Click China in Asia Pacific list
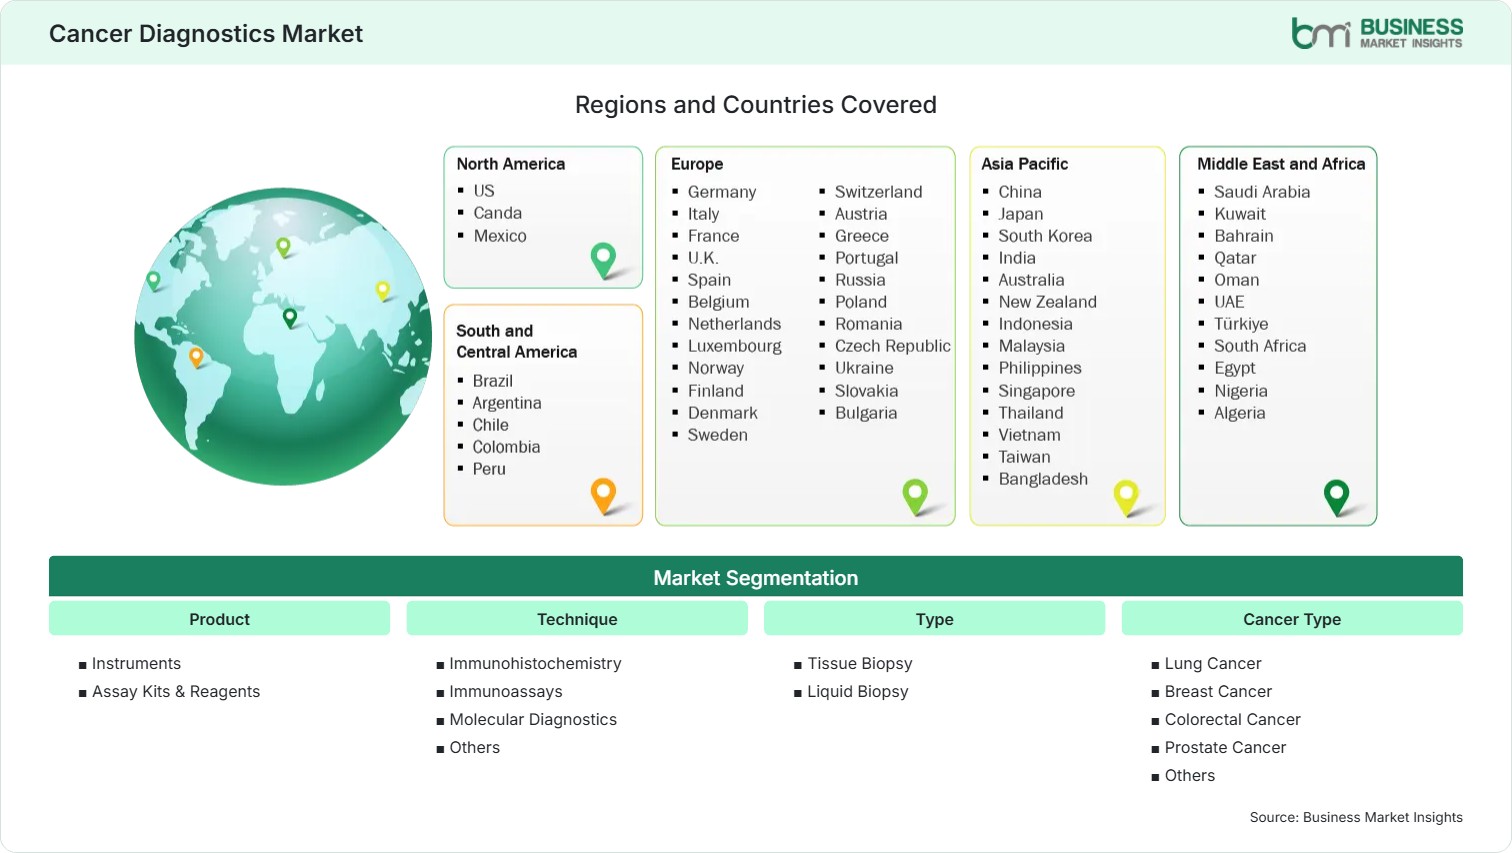The height and width of the screenshot is (853, 1512). point(1020,192)
